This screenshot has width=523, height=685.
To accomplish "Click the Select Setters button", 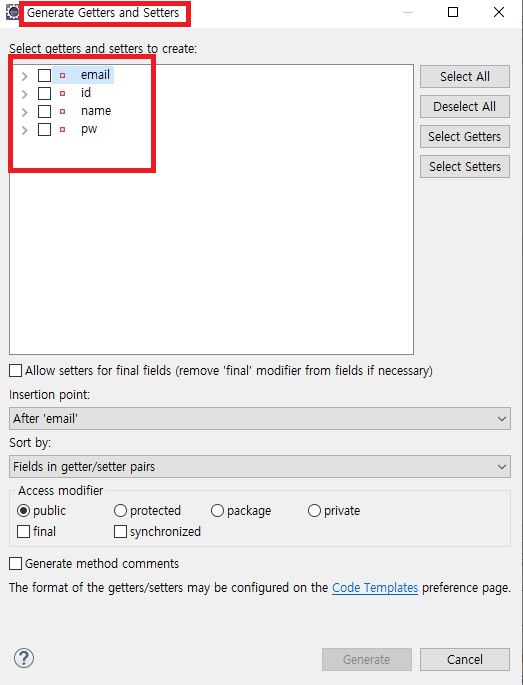I will [465, 166].
